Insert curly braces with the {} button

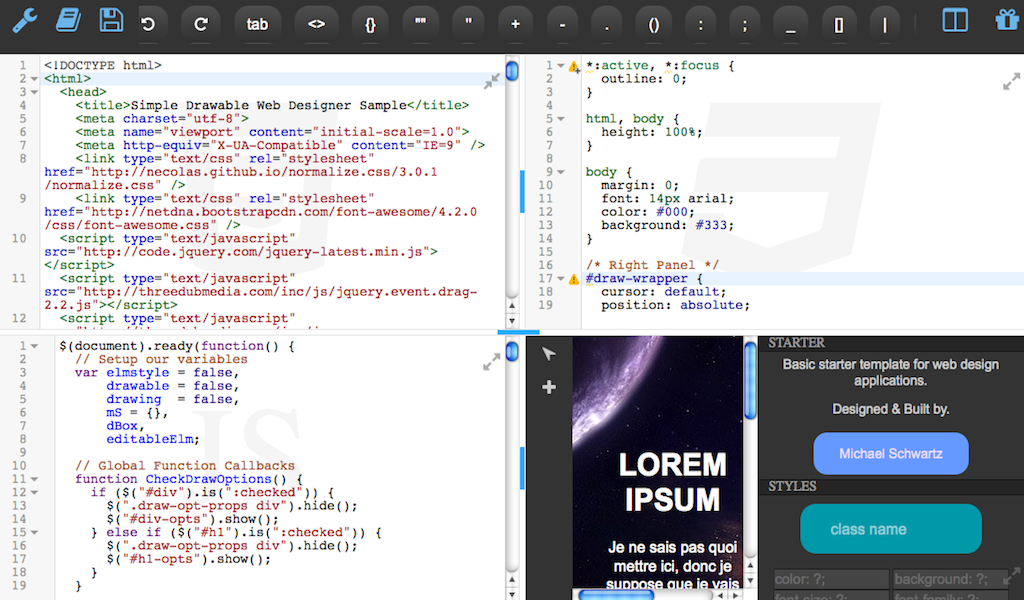coord(369,25)
